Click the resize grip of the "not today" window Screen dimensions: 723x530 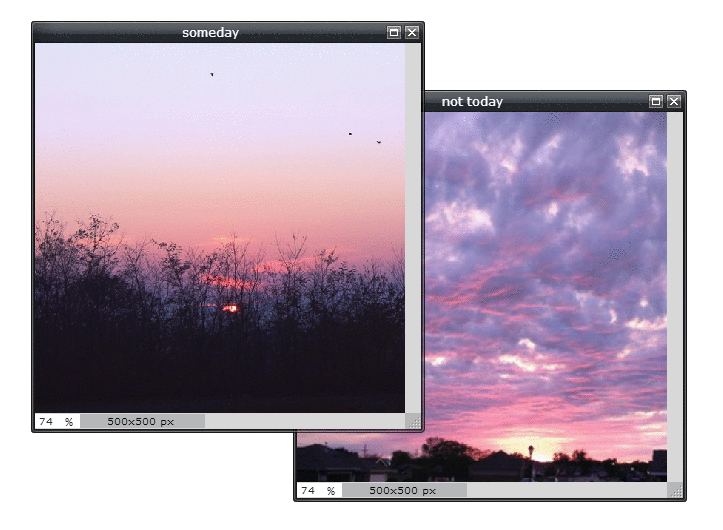pyautogui.click(x=675, y=490)
